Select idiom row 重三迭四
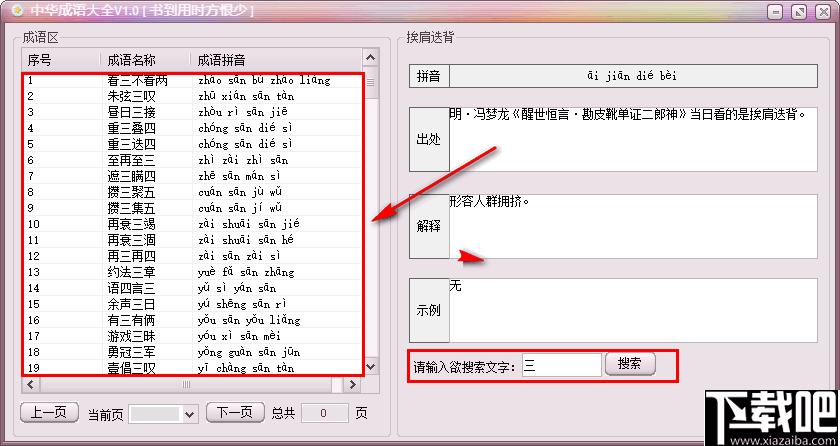This screenshot has width=840, height=446. tap(192, 145)
